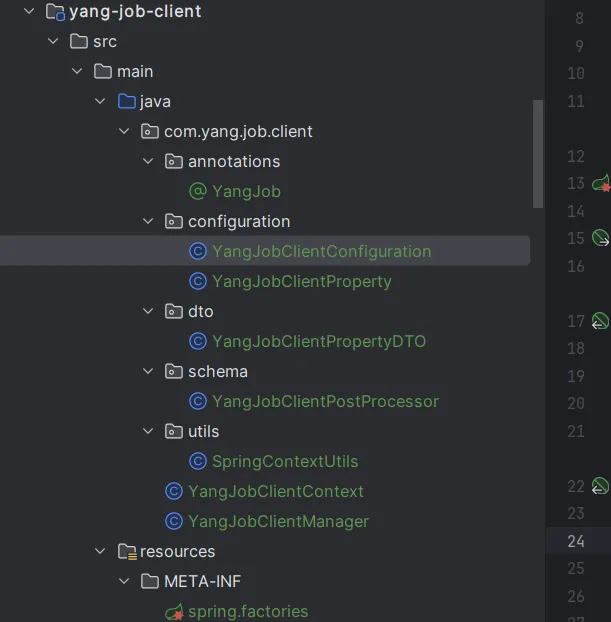Click the Spring leaf icon of spring.factories
This screenshot has height=622, width=611.
pyautogui.click(x=173, y=611)
